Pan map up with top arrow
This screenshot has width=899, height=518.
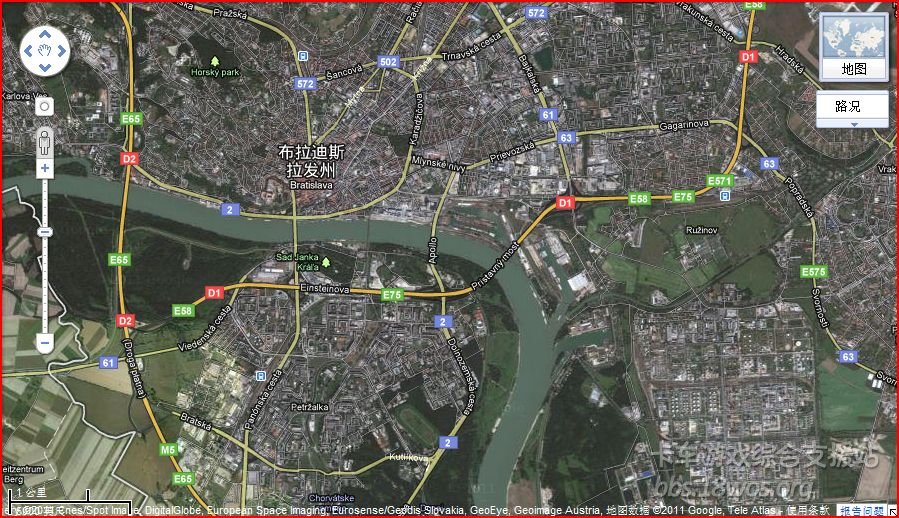coord(45,34)
